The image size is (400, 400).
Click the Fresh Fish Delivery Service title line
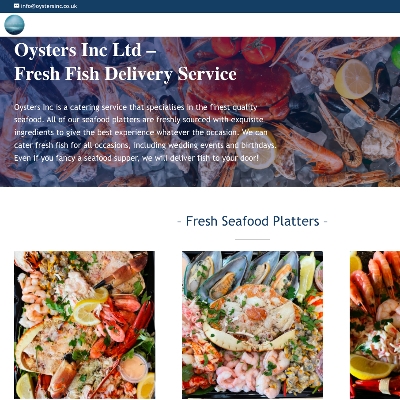point(125,74)
